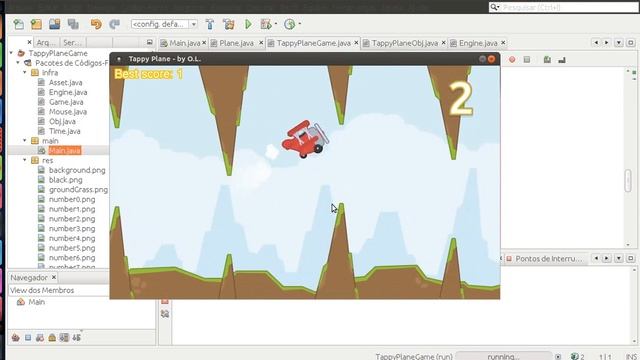Open the Ser... services tab

73,42
